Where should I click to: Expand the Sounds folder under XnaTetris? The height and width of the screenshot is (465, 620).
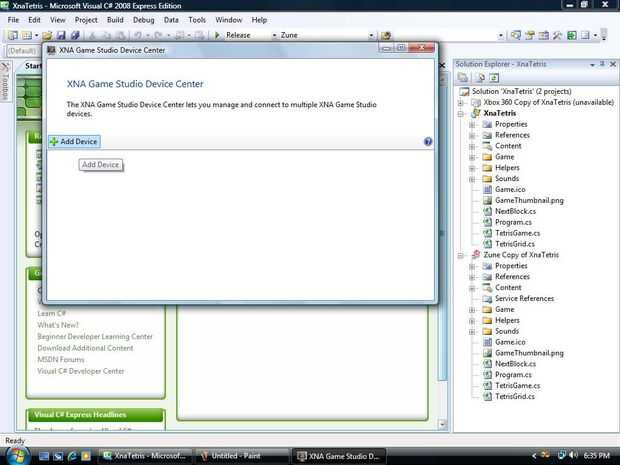tap(472, 180)
